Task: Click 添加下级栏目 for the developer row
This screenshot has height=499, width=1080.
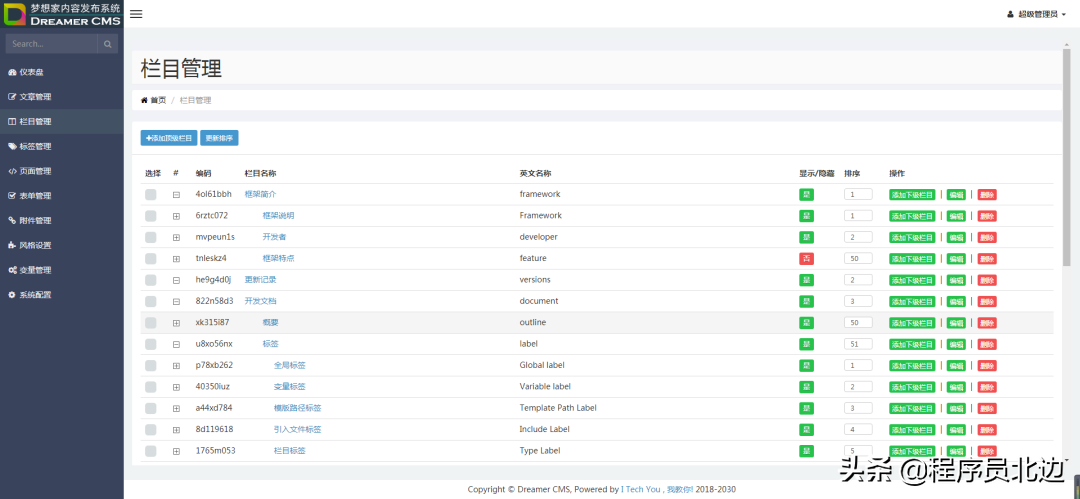Action: click(912, 238)
